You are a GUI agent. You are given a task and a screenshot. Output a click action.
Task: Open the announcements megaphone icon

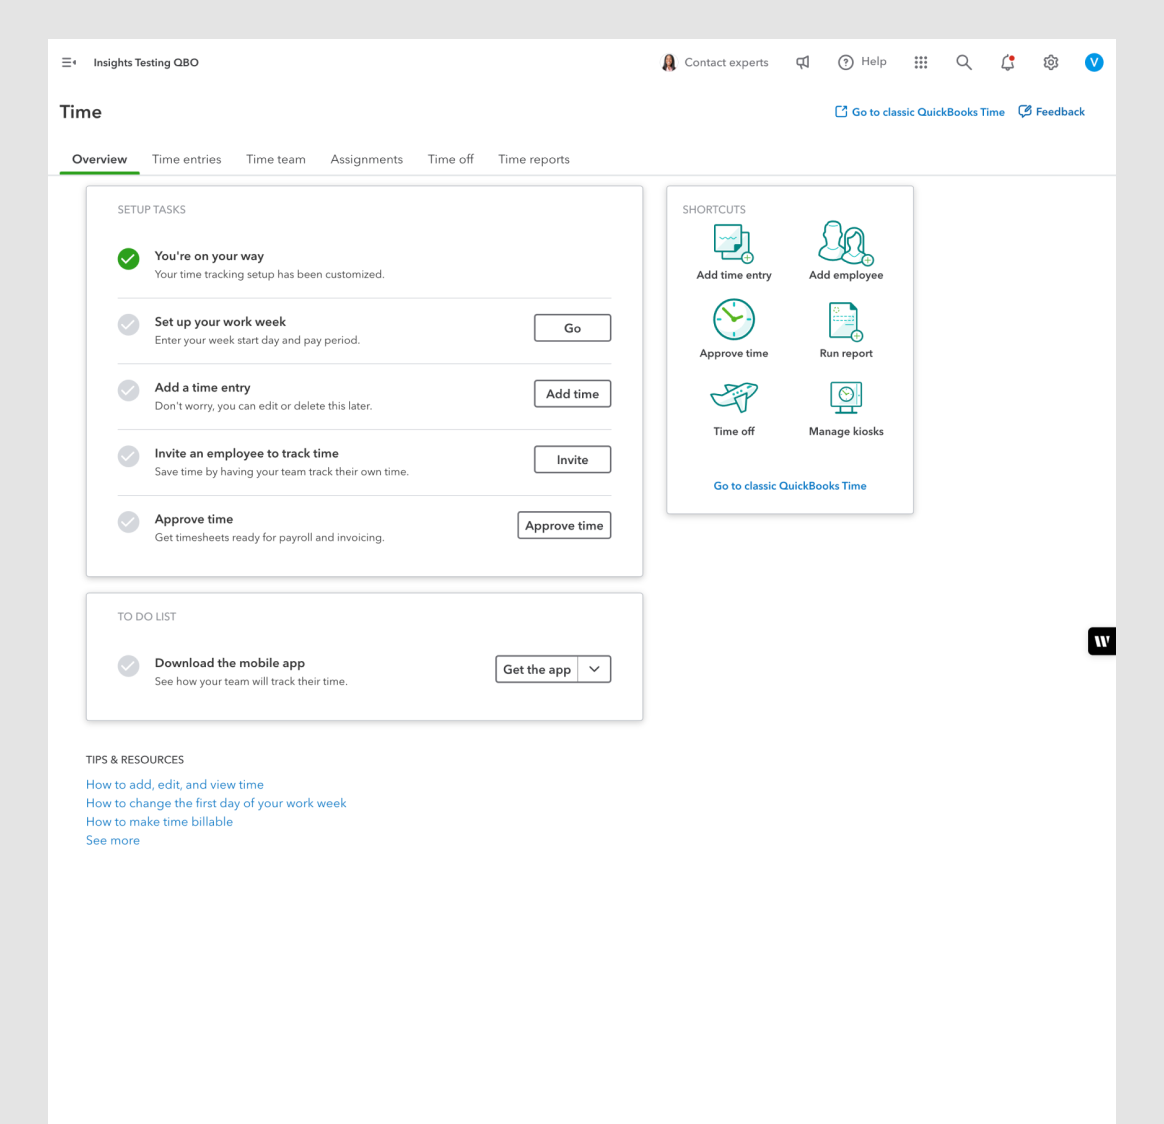coord(803,62)
